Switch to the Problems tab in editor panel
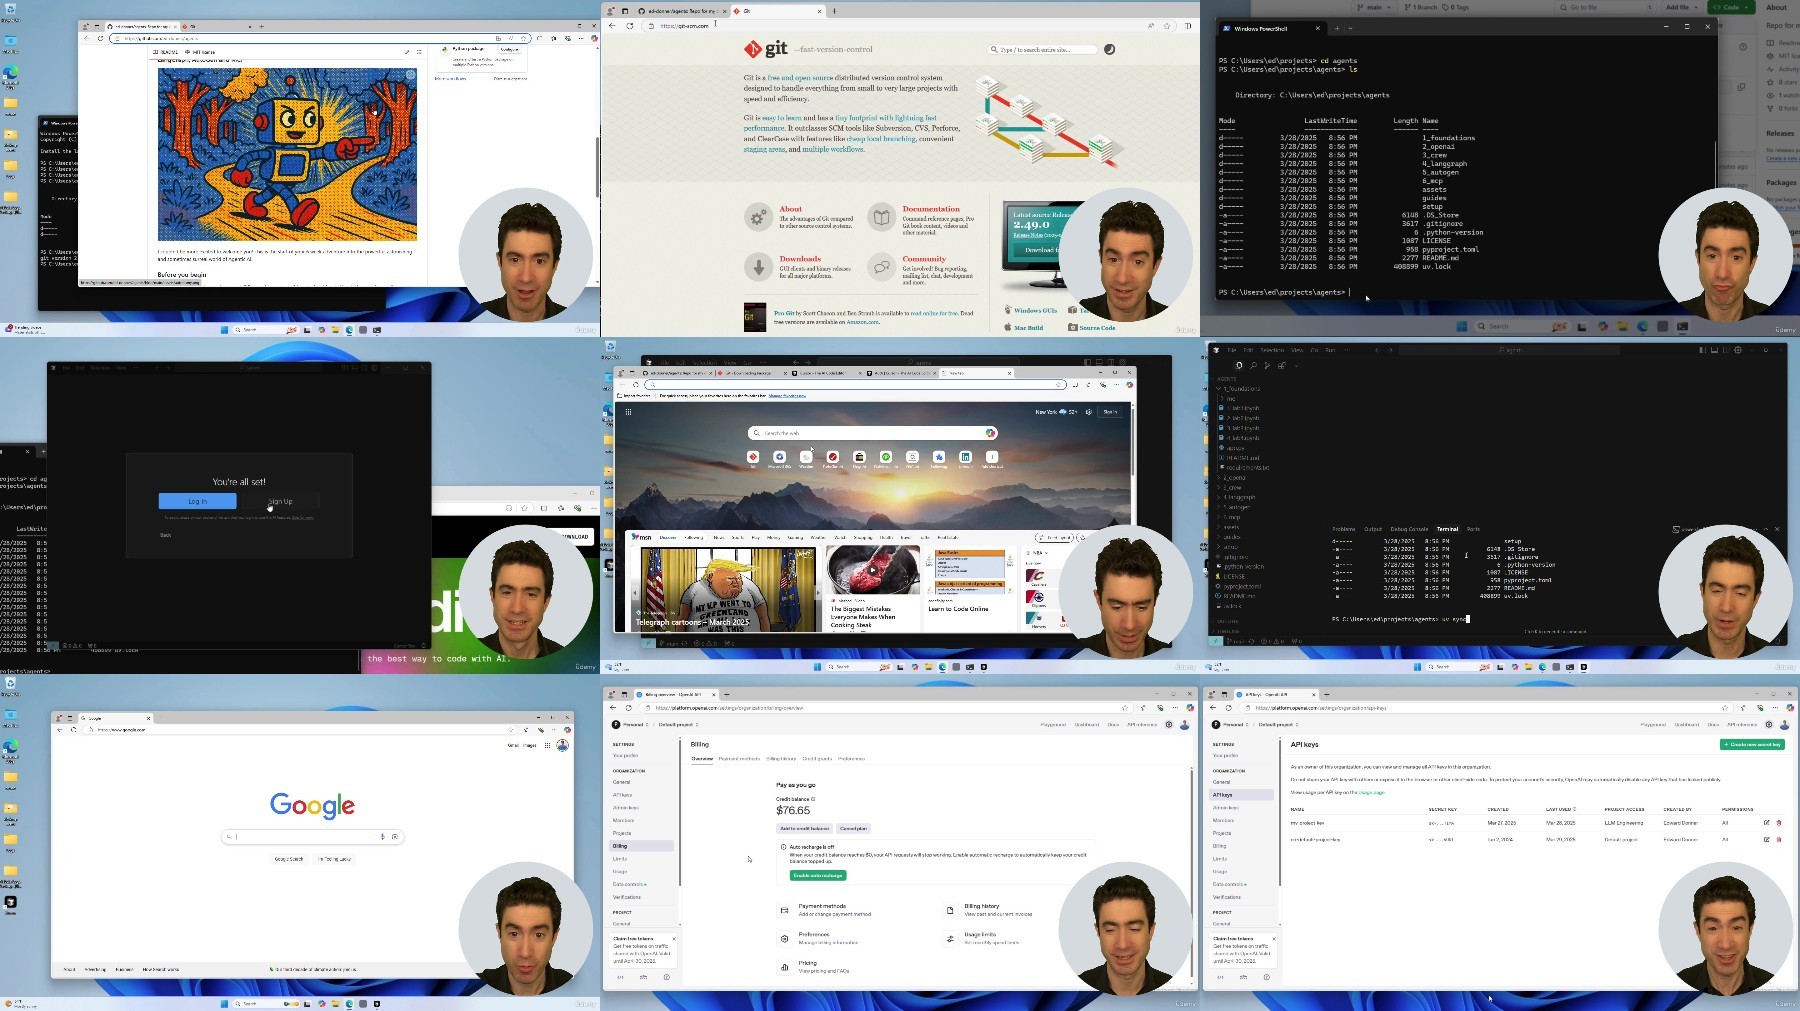The height and width of the screenshot is (1011, 1800). point(1344,529)
